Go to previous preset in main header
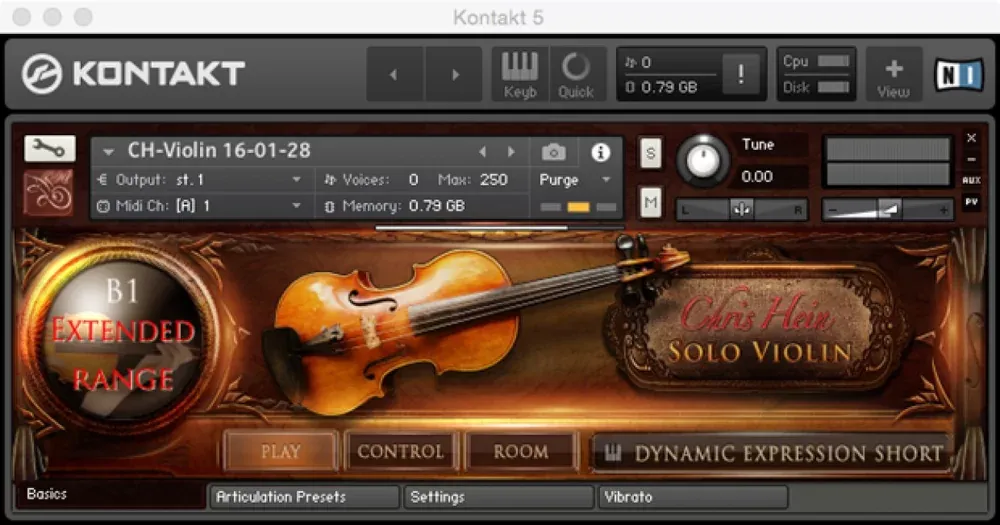1000x525 pixels. pos(395,74)
